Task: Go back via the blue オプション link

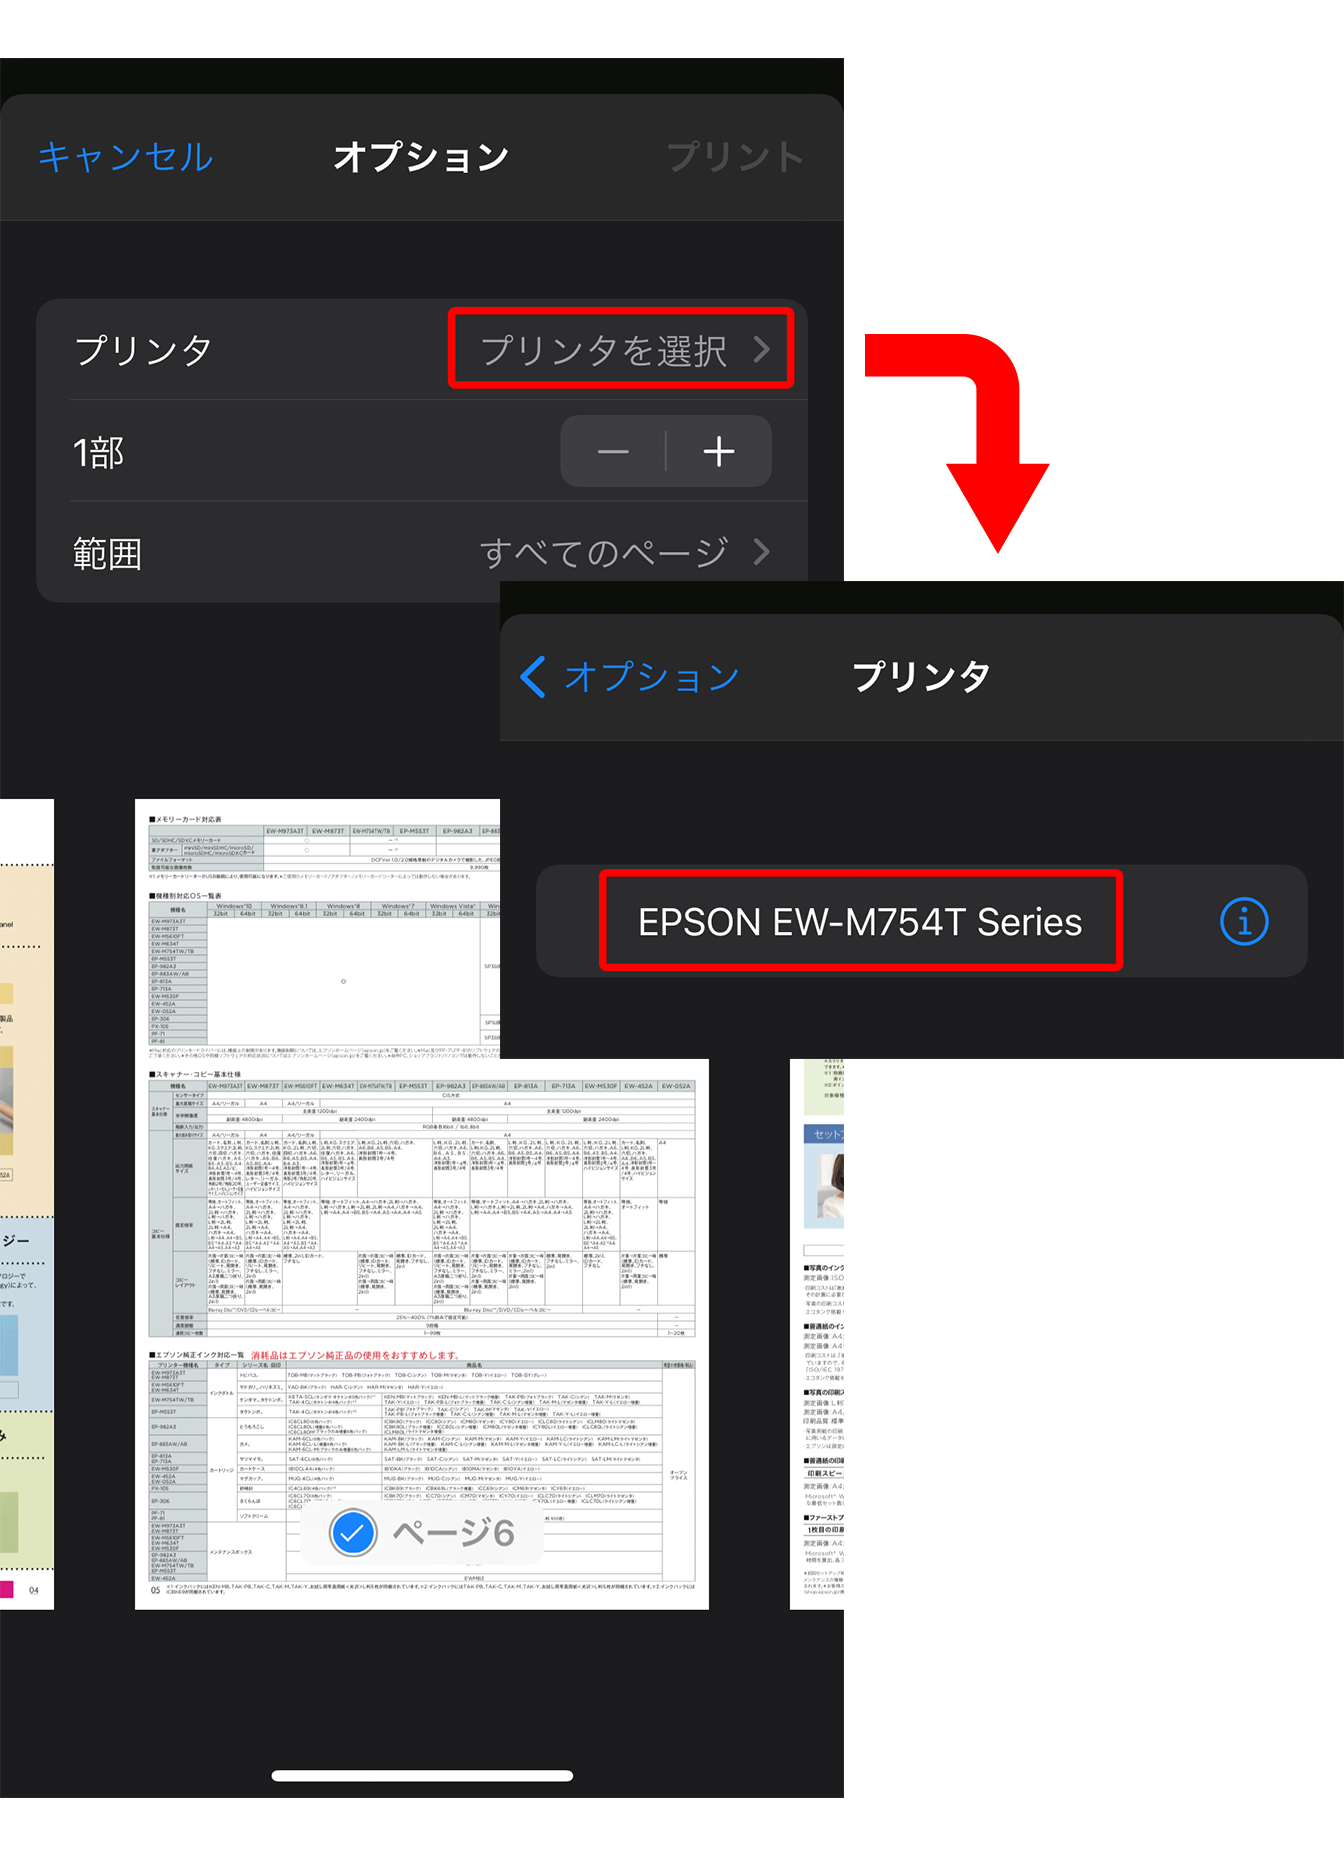Action: [651, 677]
